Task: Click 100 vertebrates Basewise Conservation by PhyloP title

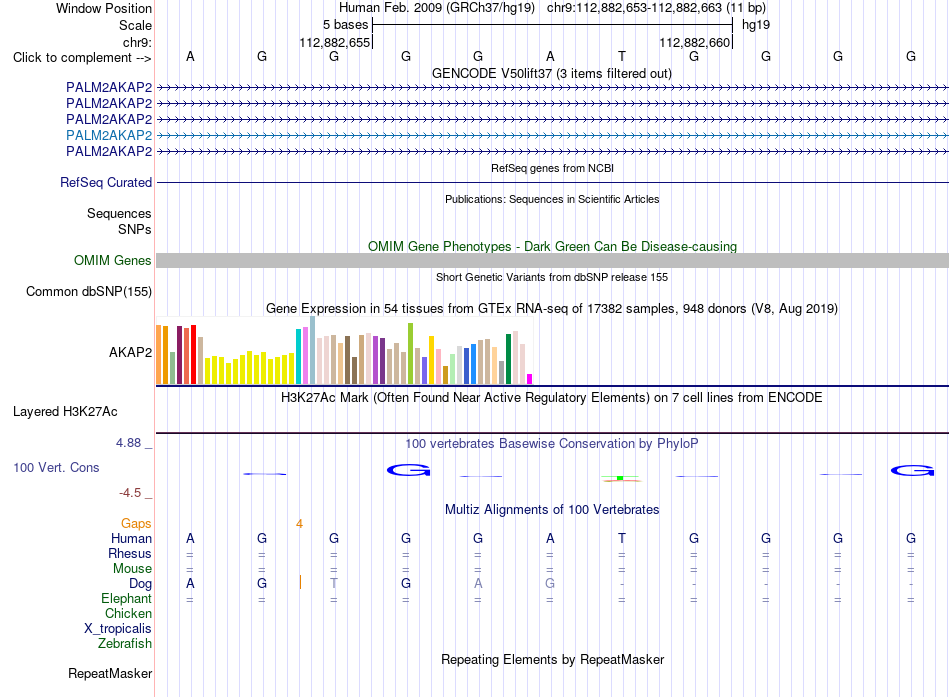Action: (552, 444)
